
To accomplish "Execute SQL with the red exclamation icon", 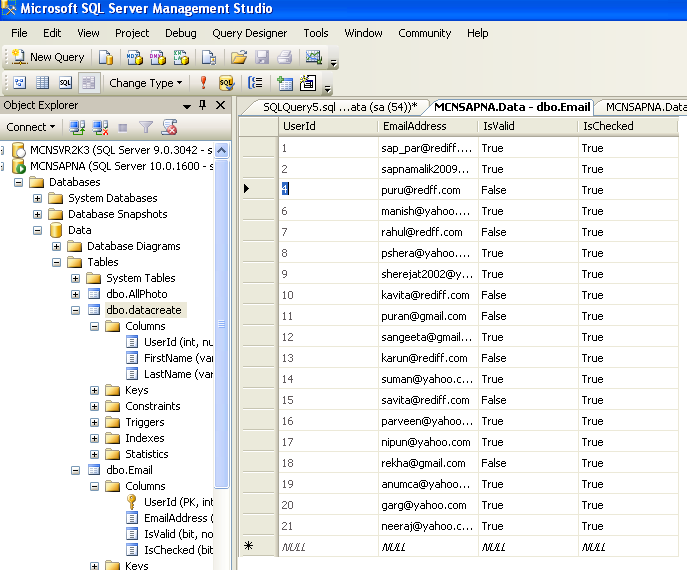I will click(203, 83).
